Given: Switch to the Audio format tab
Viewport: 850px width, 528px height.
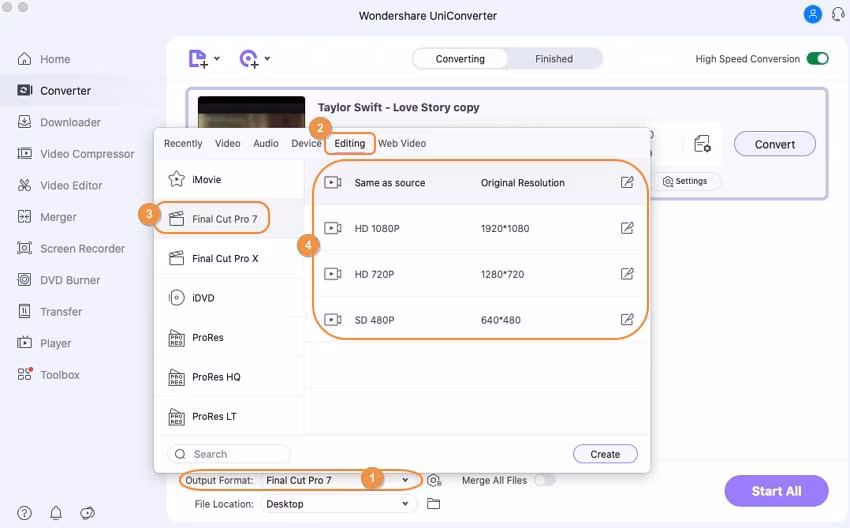Looking at the screenshot, I should coord(266,143).
